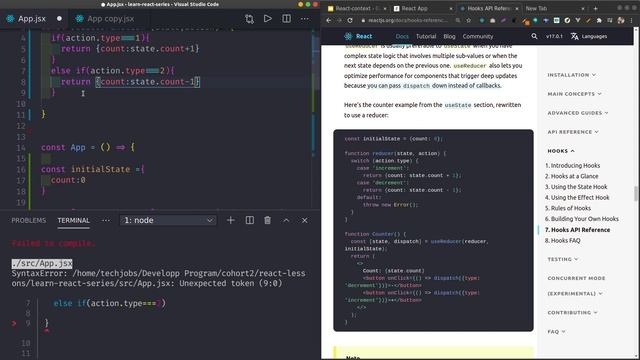This screenshot has height=360, width=640.
Task: Click the ./src/App.jsx path in terminal
Action: click(x=42, y=263)
